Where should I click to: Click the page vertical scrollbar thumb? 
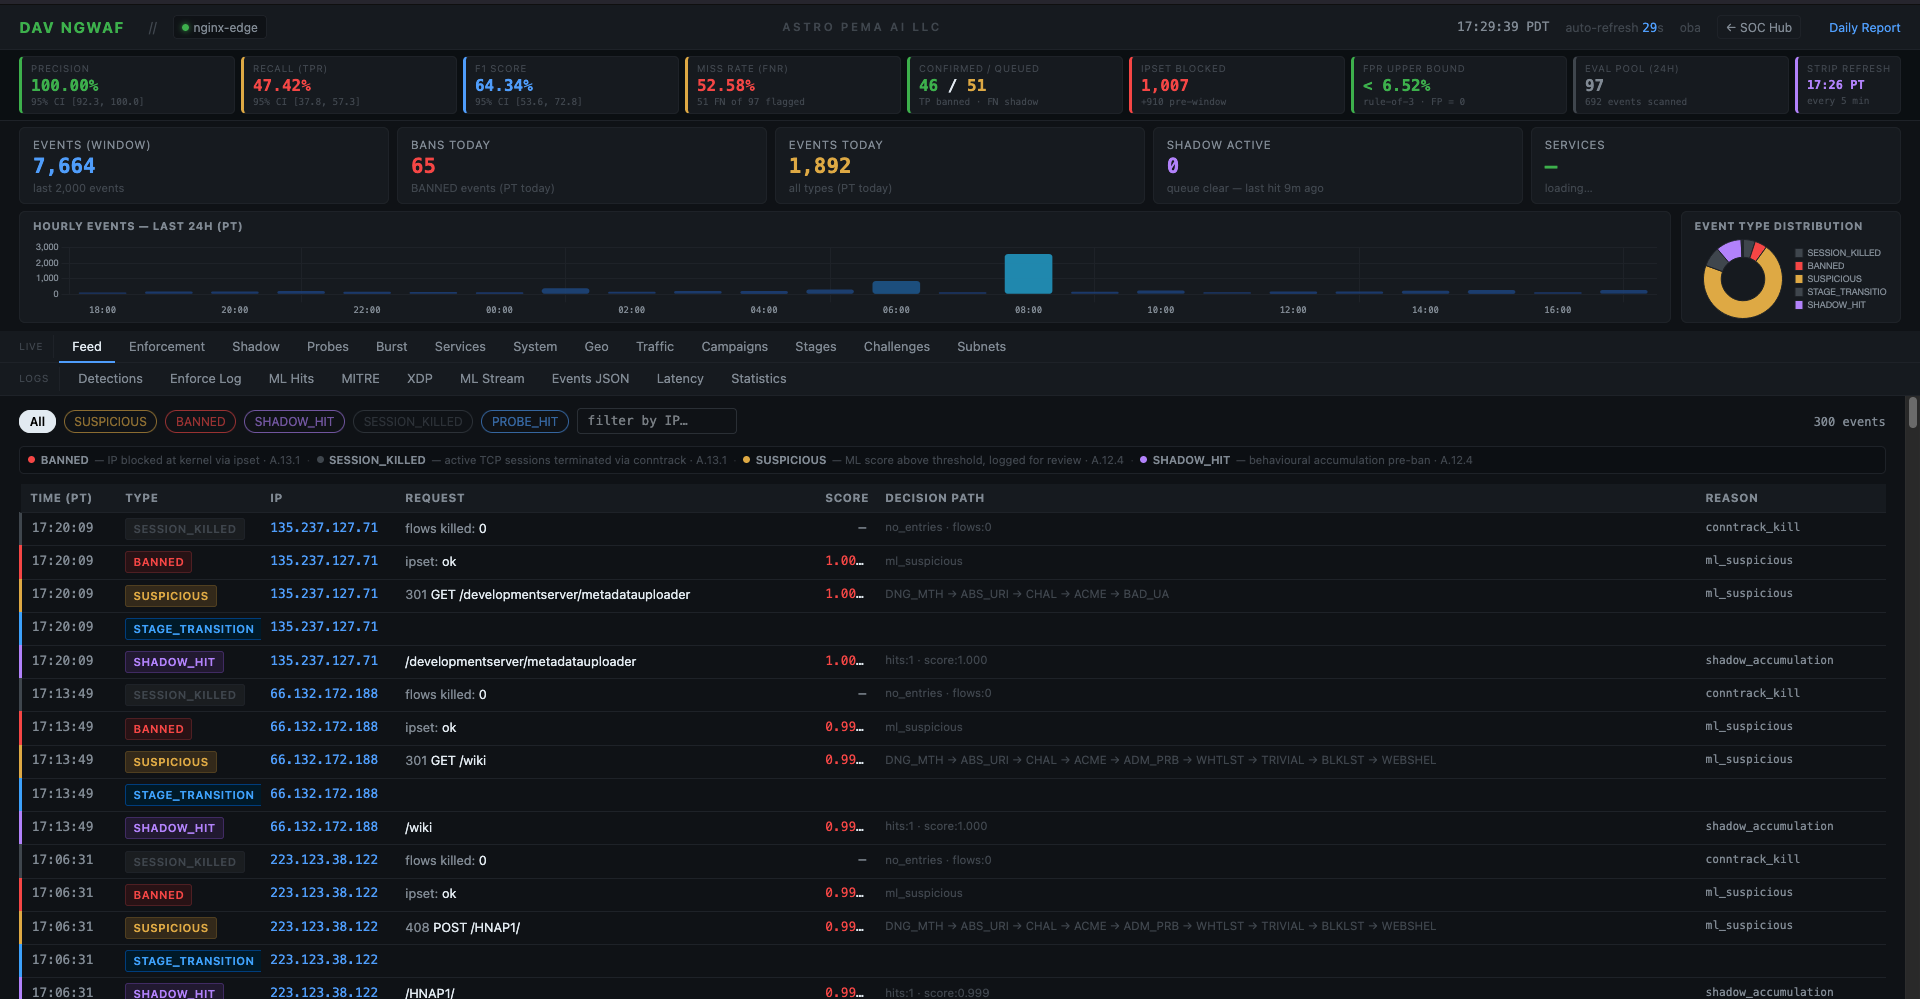click(x=1912, y=412)
